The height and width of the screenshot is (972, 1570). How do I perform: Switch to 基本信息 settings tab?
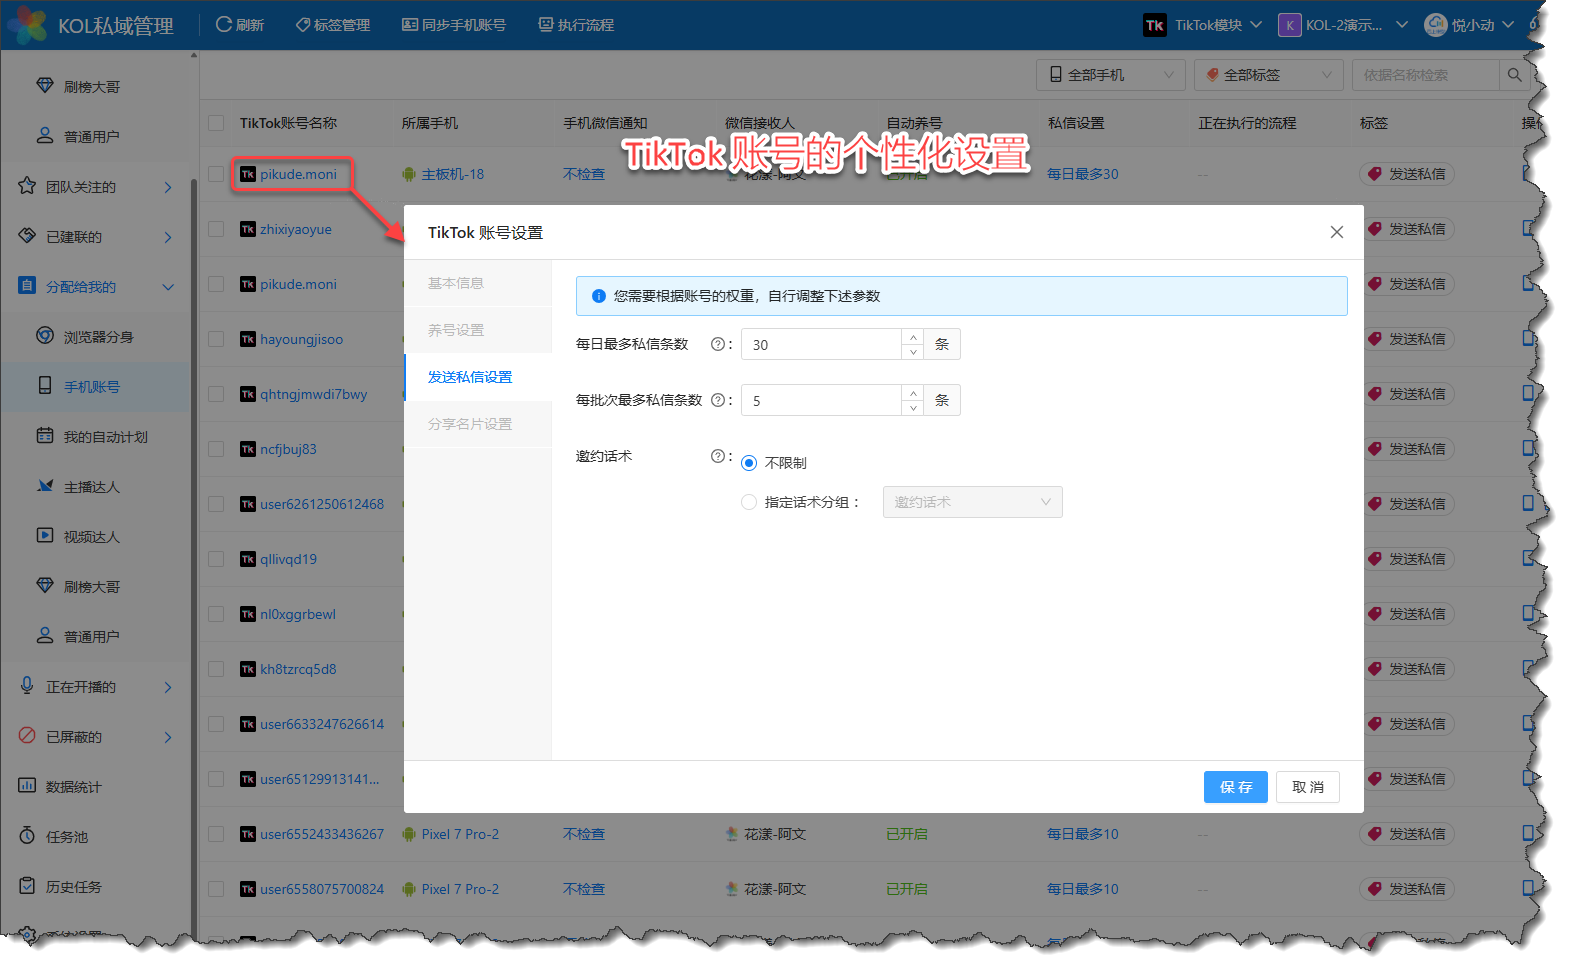(478, 283)
